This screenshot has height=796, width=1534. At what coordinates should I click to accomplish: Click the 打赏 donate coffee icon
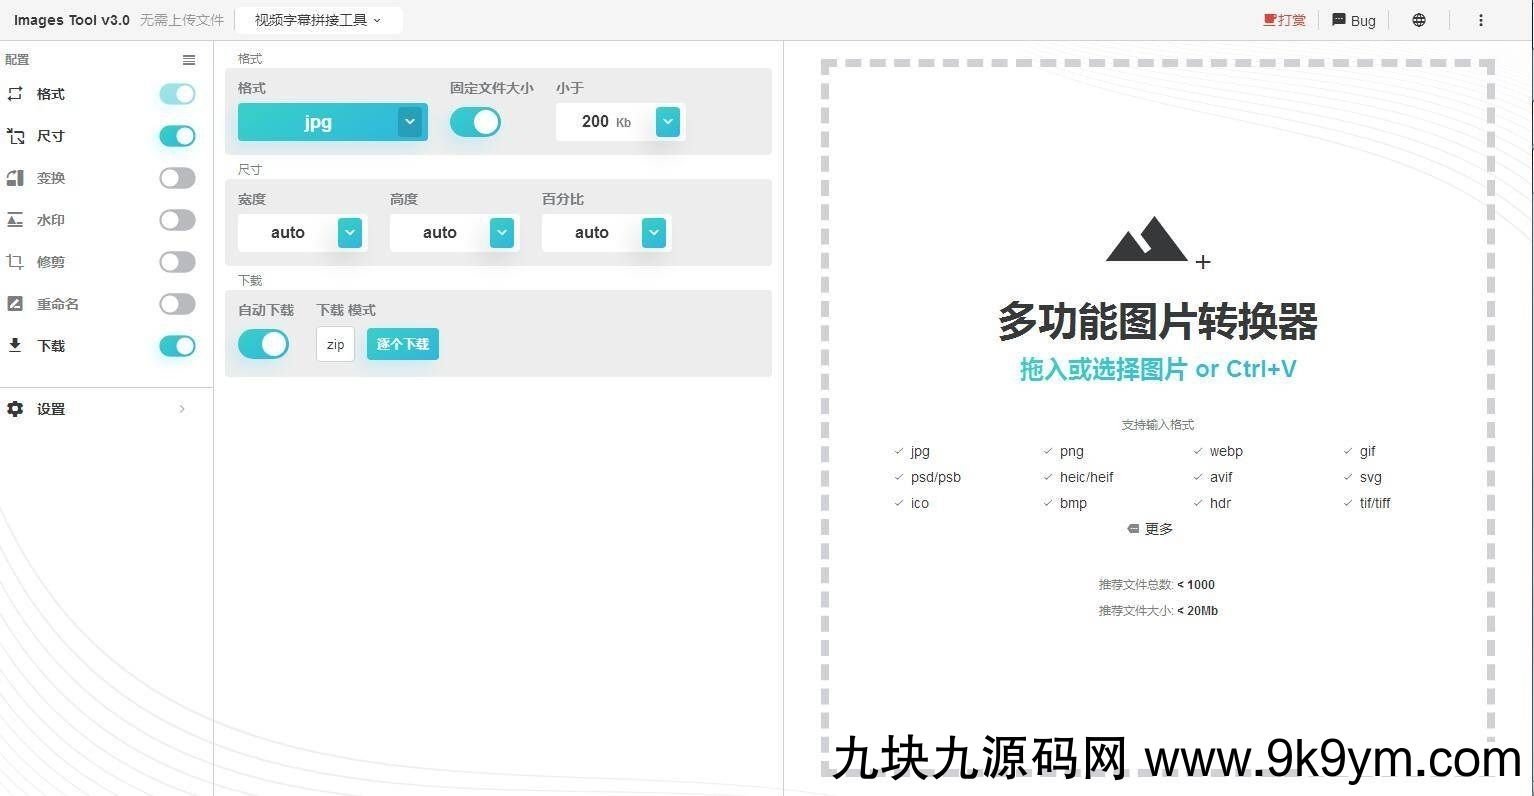[1270, 20]
